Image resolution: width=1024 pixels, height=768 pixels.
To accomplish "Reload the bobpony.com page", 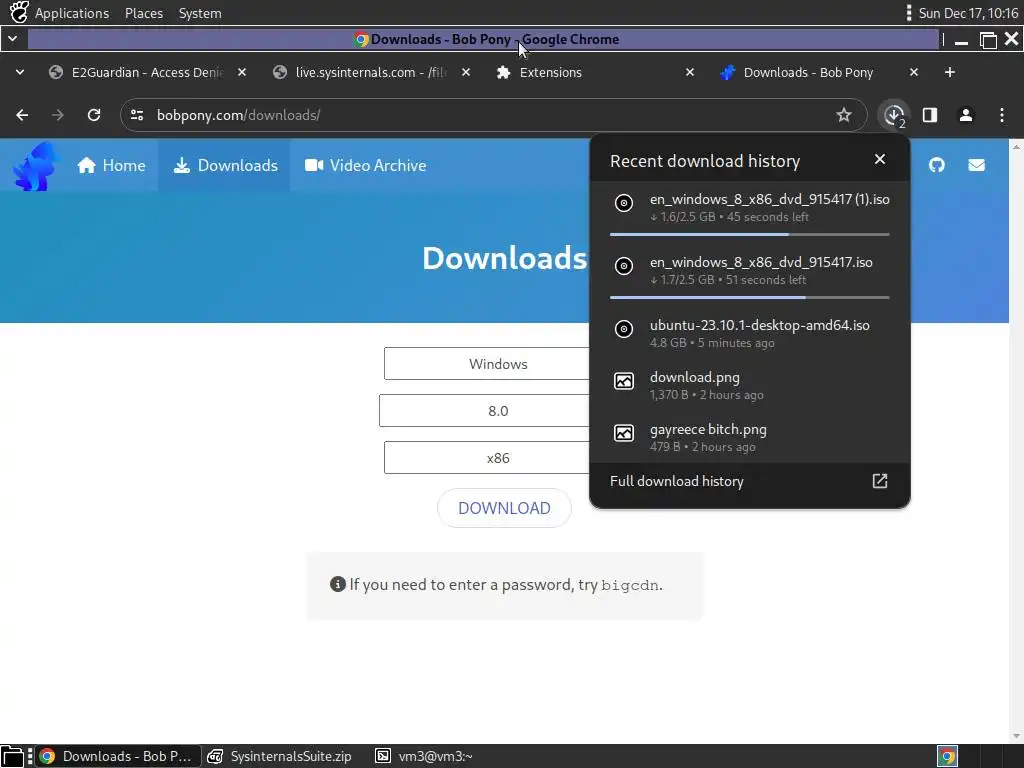I will tap(94, 116).
